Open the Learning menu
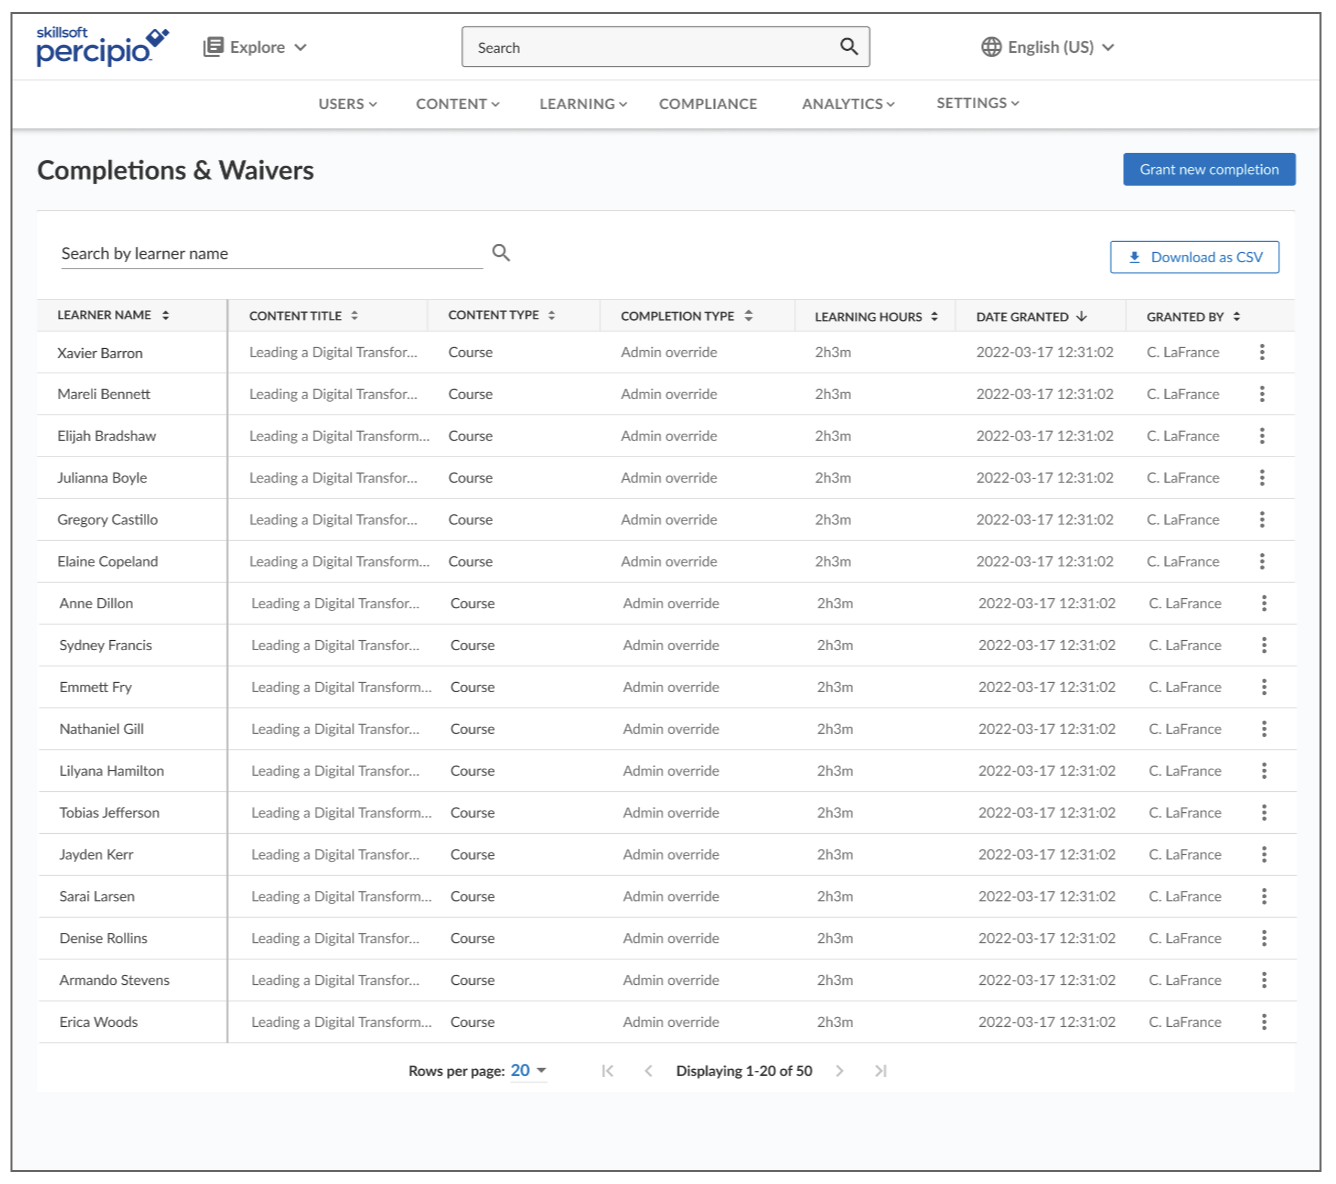 pos(584,104)
